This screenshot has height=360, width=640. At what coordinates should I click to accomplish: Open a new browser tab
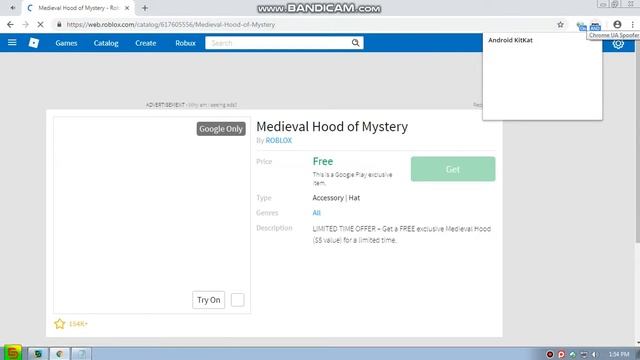144,8
